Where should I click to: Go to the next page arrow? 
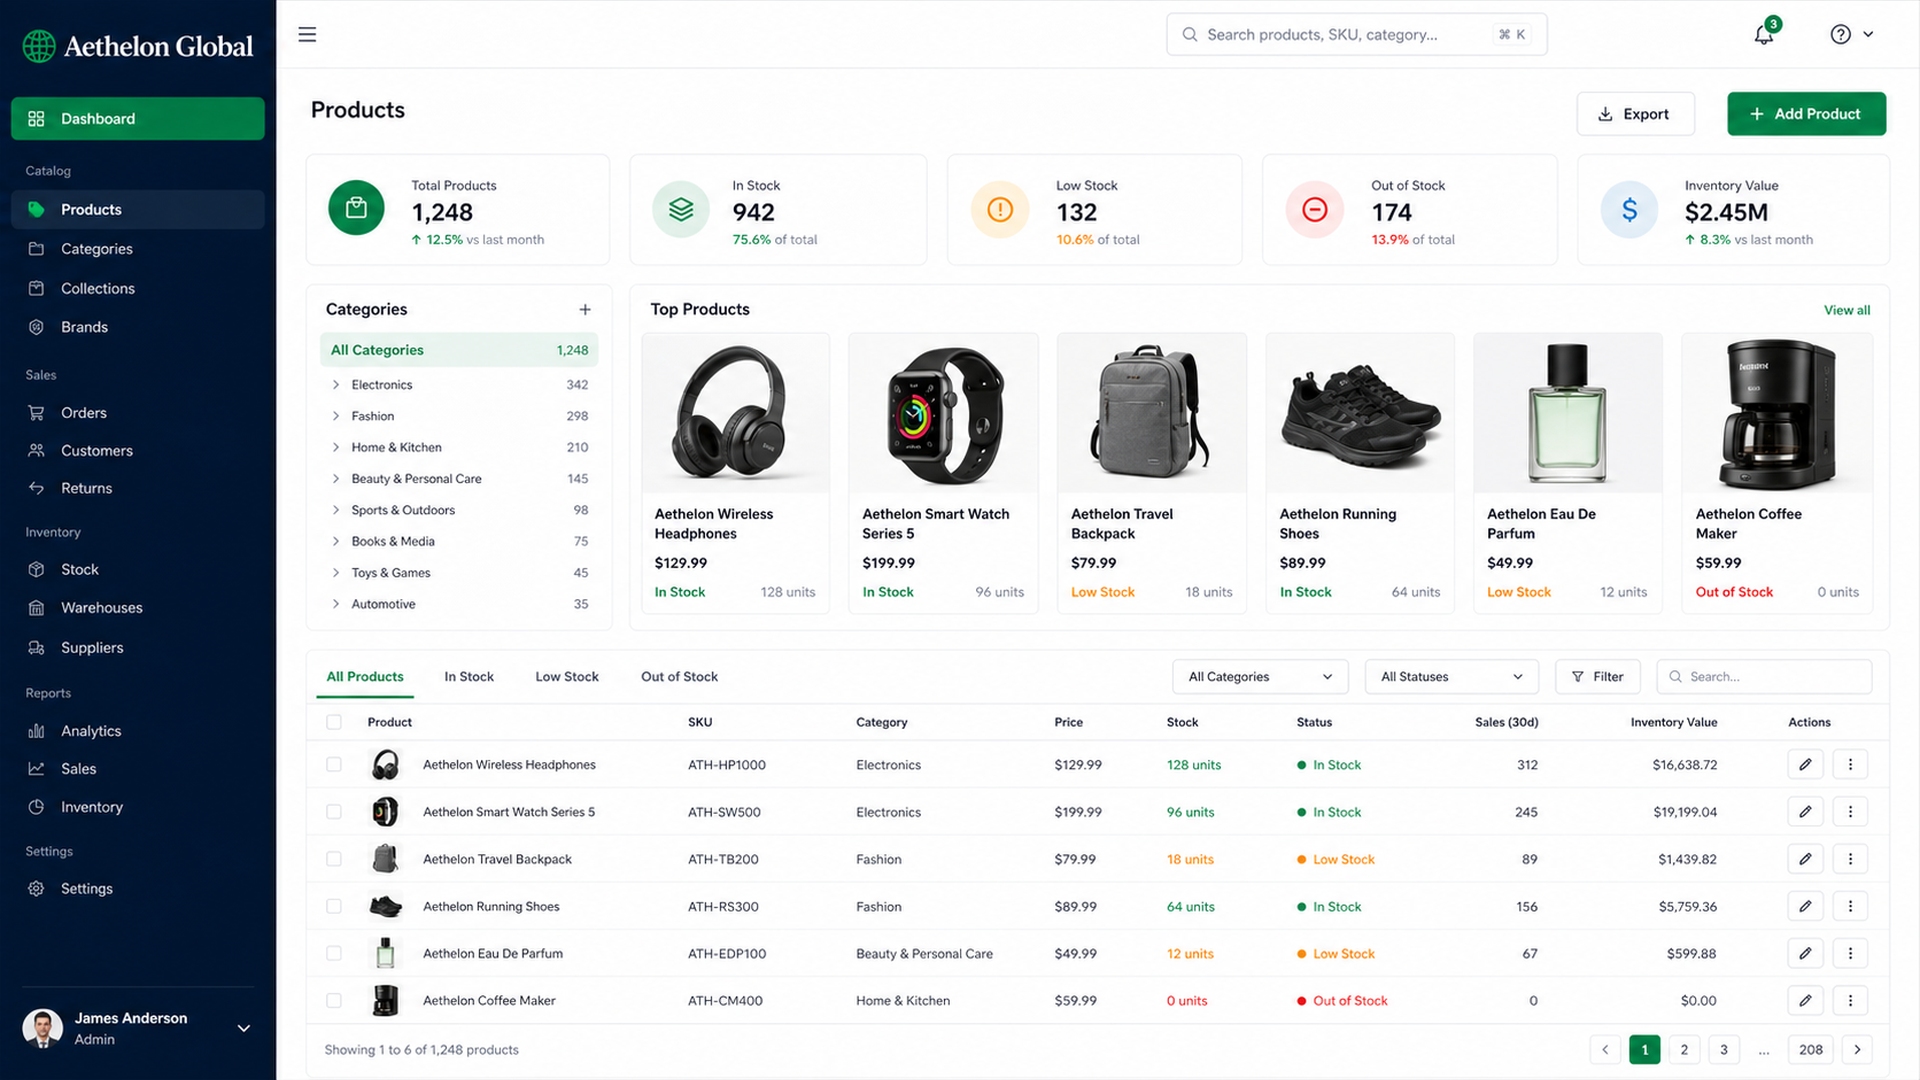coord(1857,1049)
